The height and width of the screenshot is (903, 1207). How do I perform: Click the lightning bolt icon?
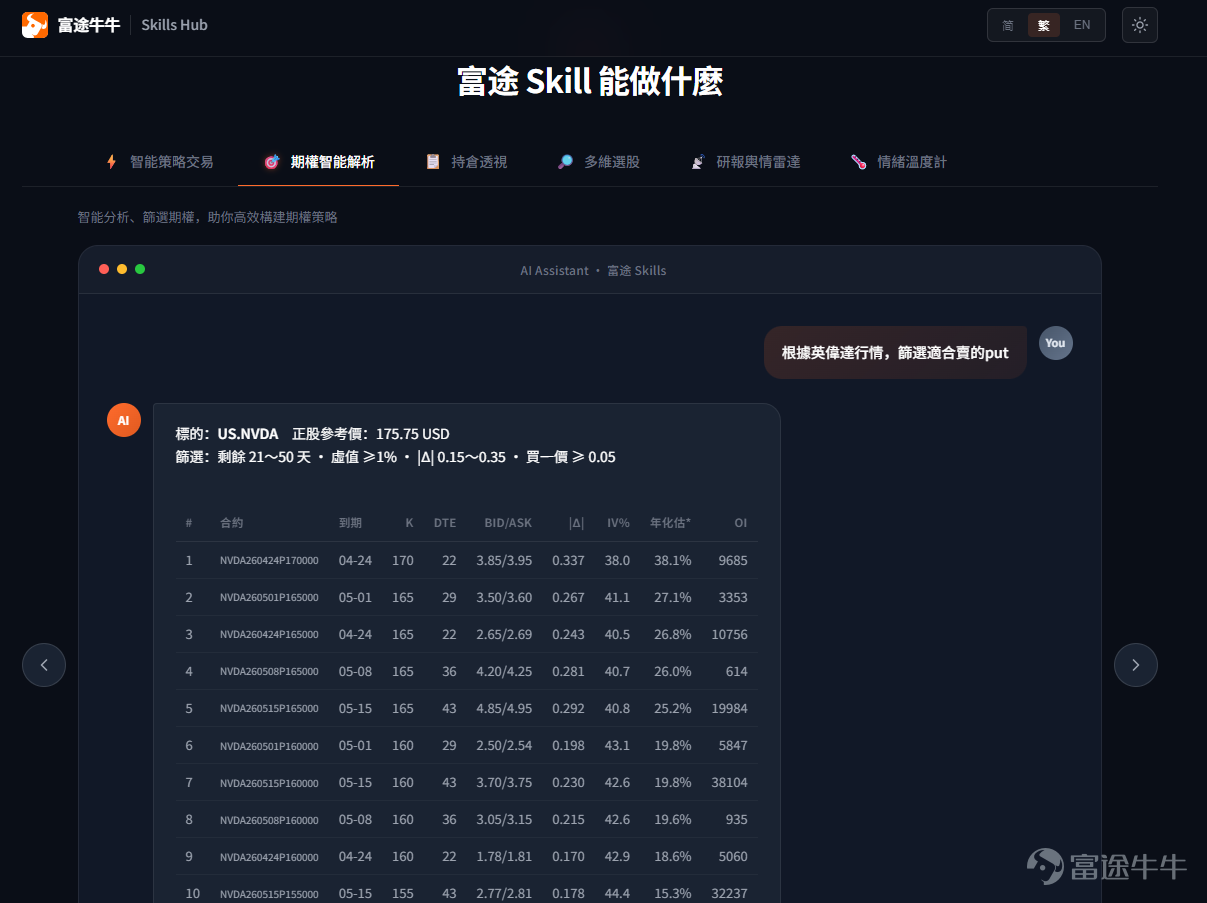tap(112, 161)
